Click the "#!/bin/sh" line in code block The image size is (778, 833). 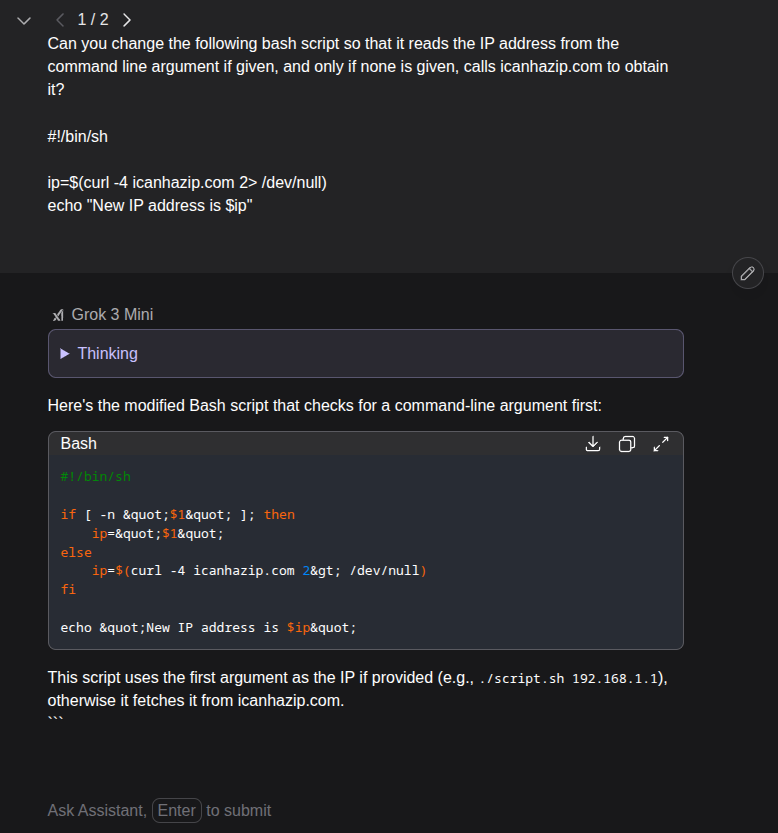[x=96, y=477]
